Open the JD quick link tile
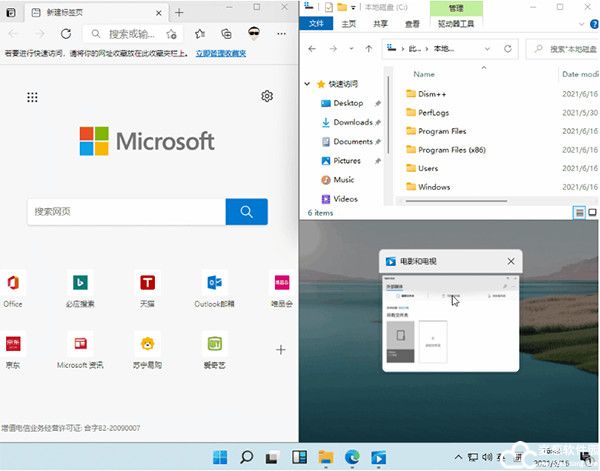The height and width of the screenshot is (471, 600). 13,350
